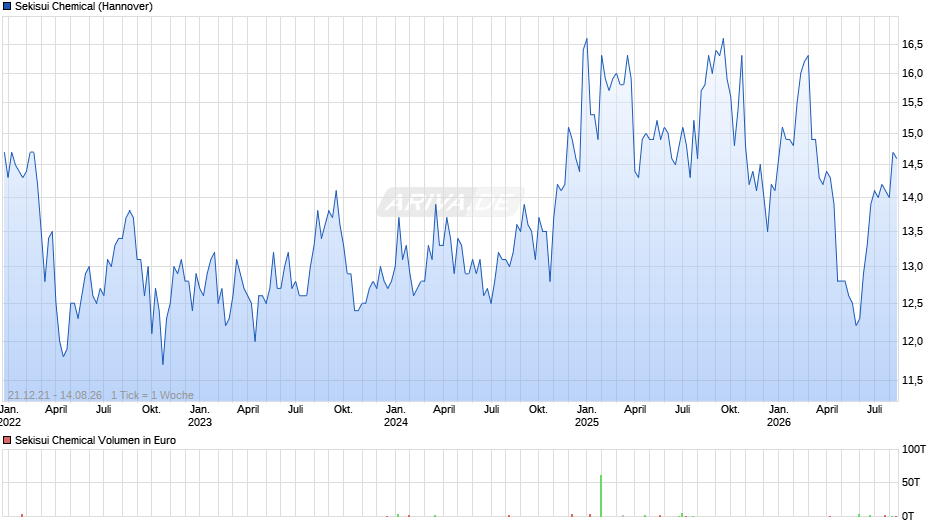
Task: Select the 'Sekisui Chemical (Hannover)' title text
Action: pos(84,7)
